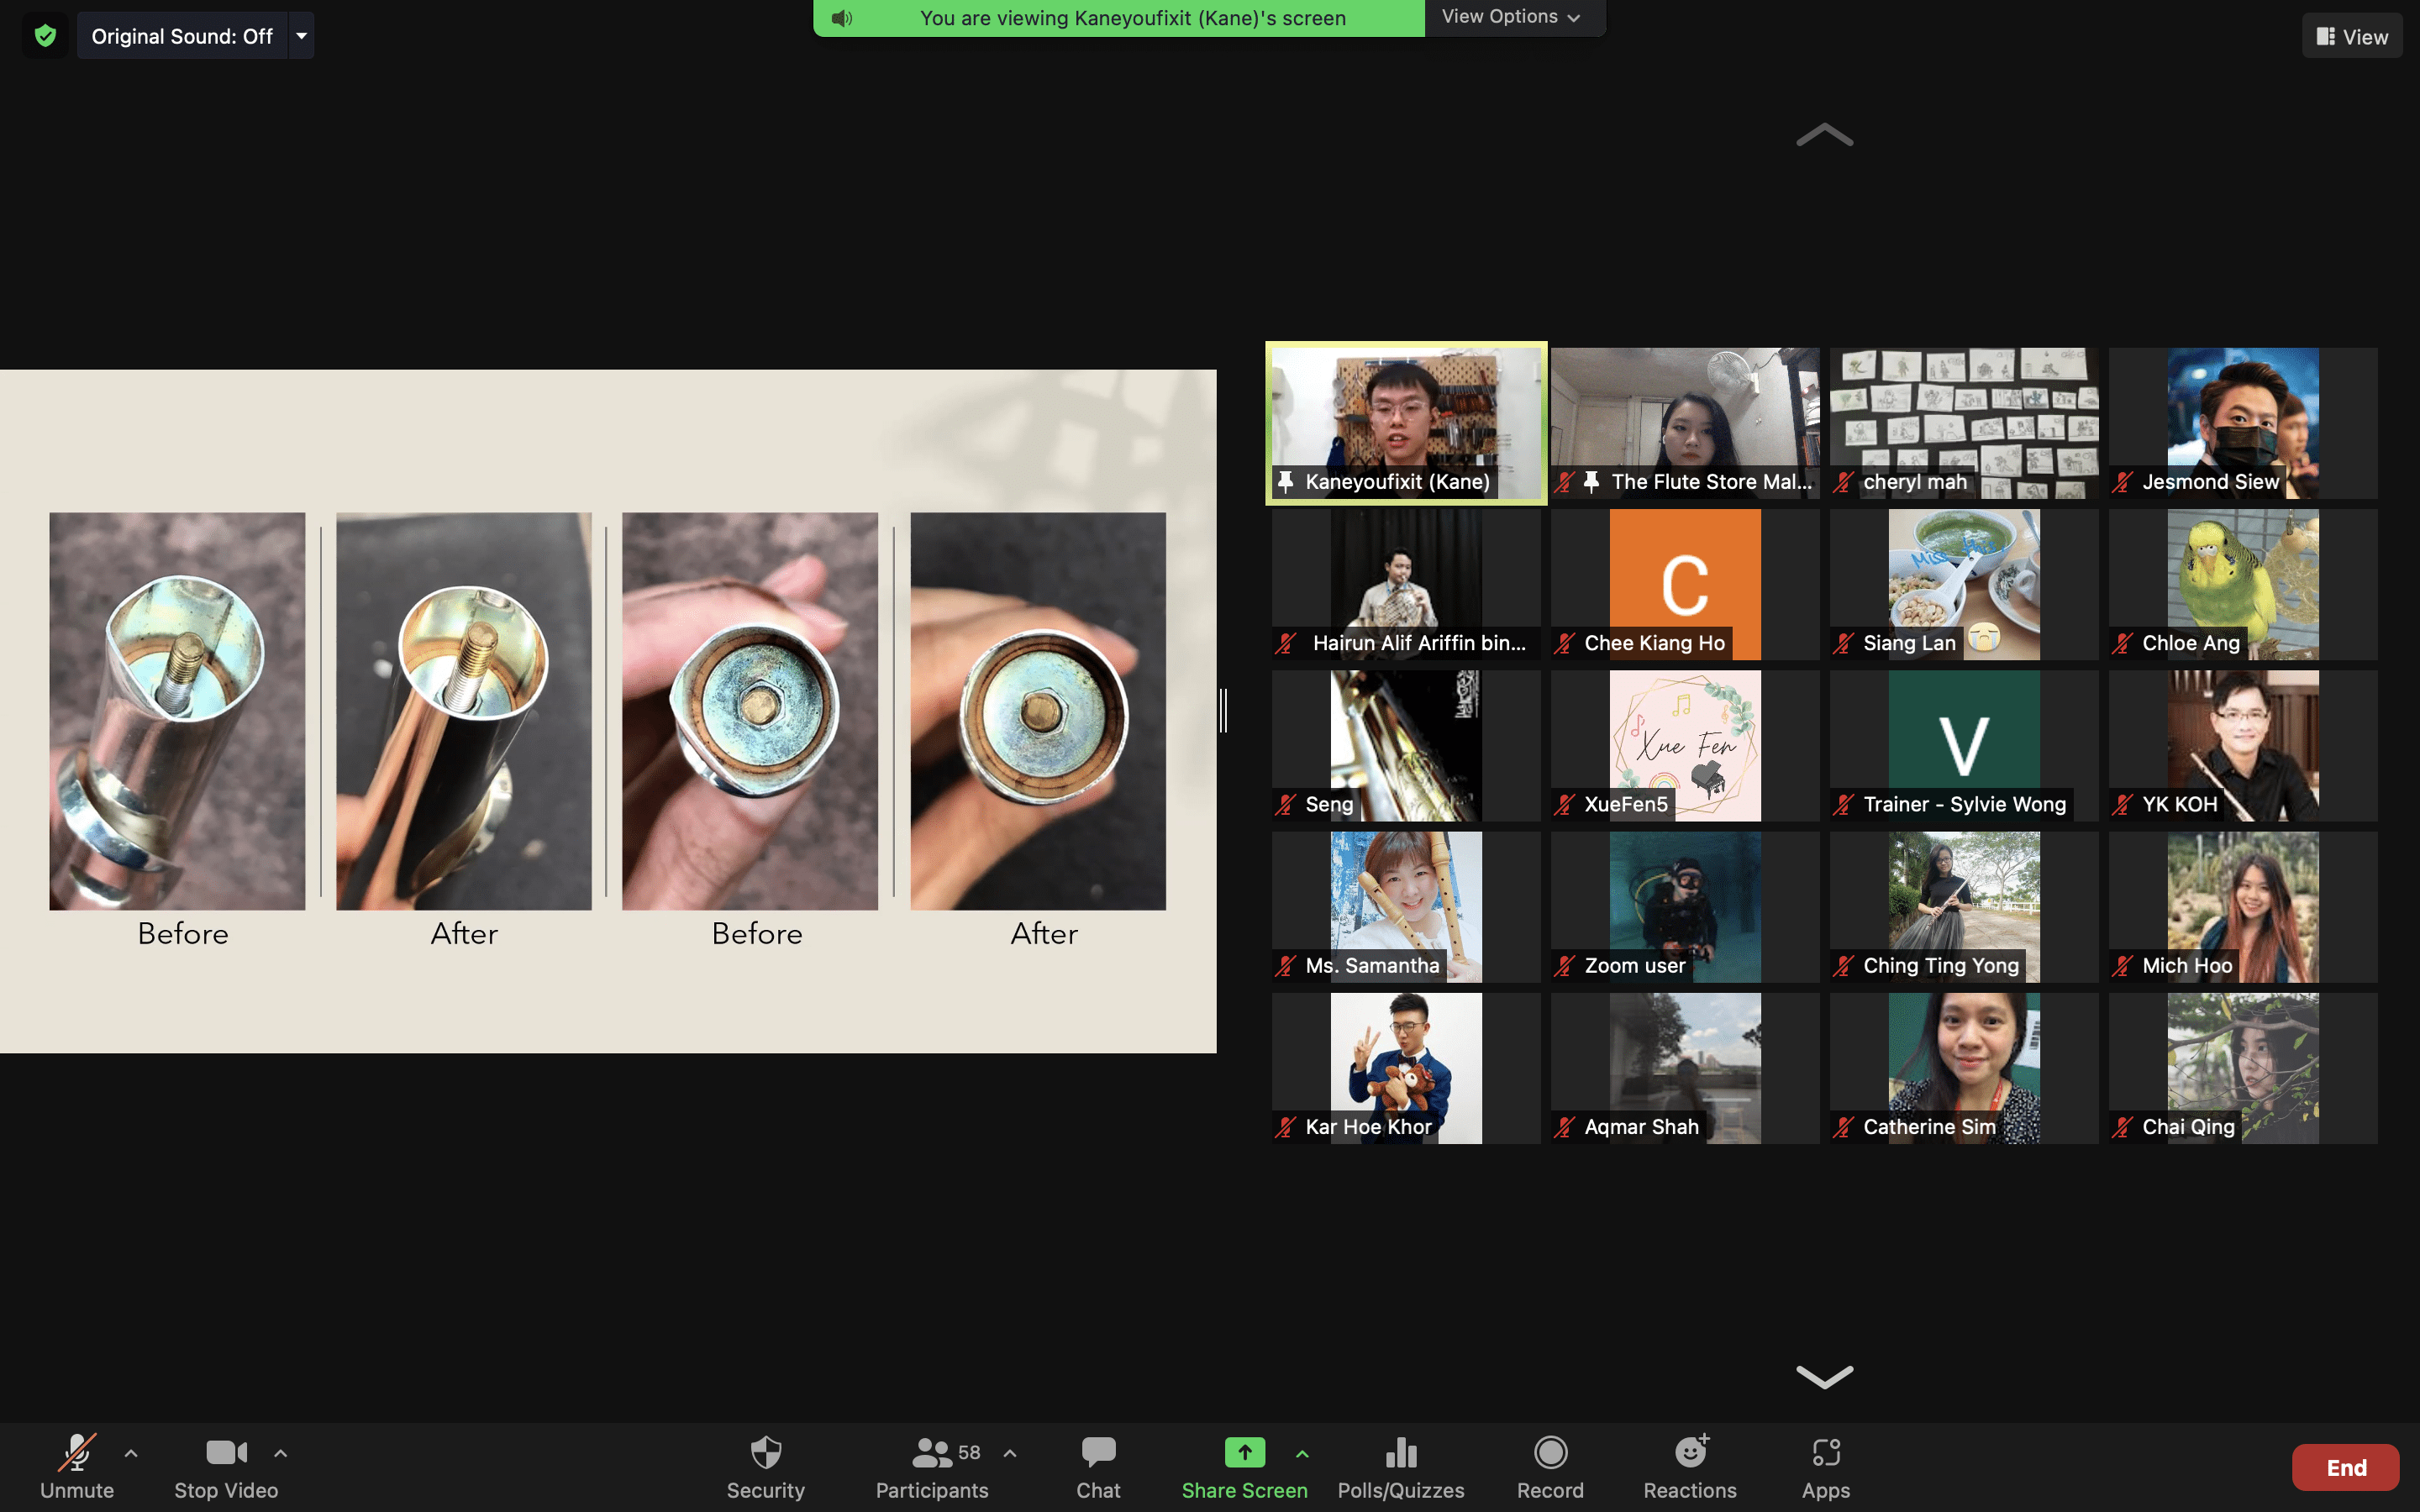Open the View layout menu
This screenshot has height=1512, width=2420.
point(2351,36)
